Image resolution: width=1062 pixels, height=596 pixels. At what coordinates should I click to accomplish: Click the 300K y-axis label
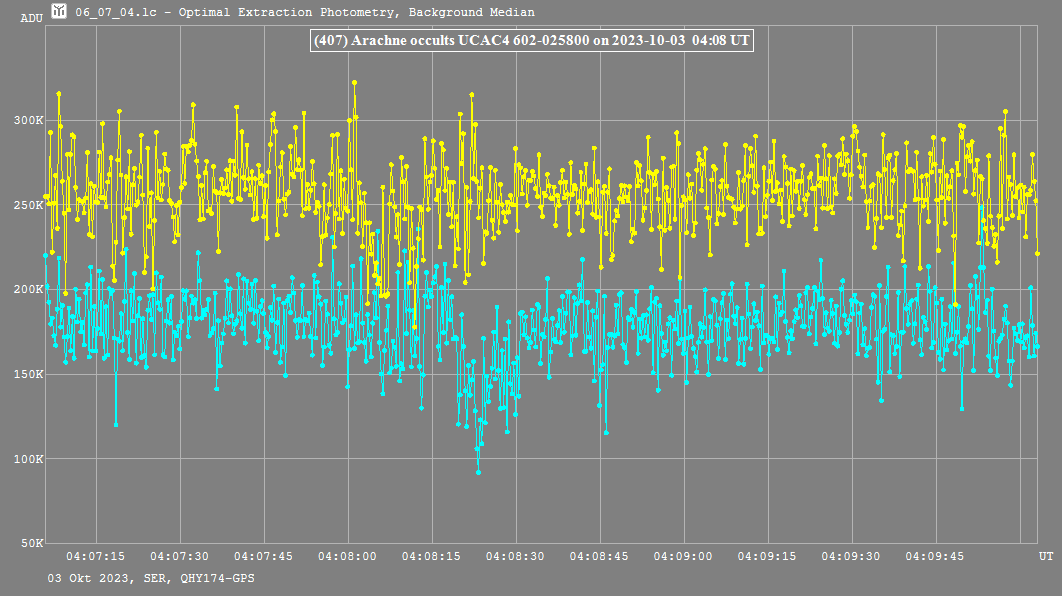(27, 120)
